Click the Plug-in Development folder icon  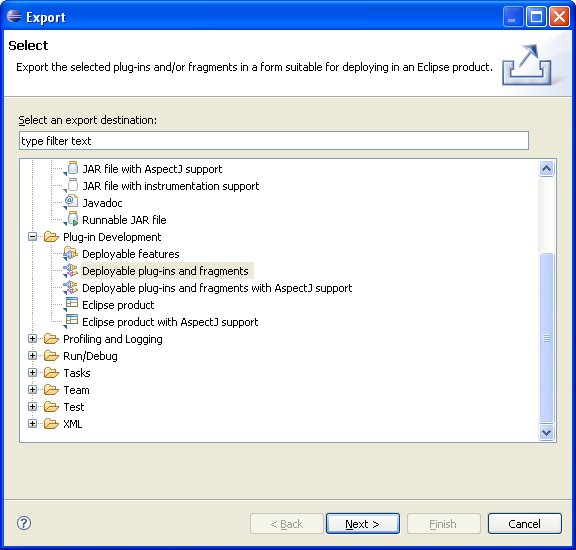pyautogui.click(x=51, y=237)
